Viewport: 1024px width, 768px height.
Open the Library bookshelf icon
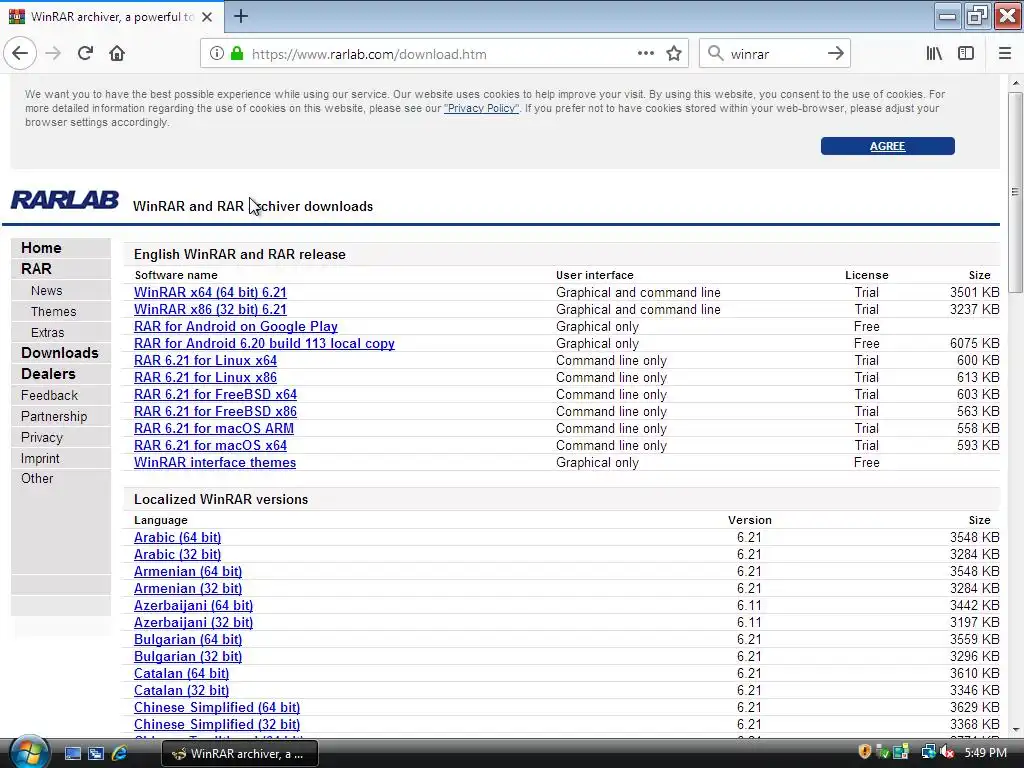coord(934,54)
